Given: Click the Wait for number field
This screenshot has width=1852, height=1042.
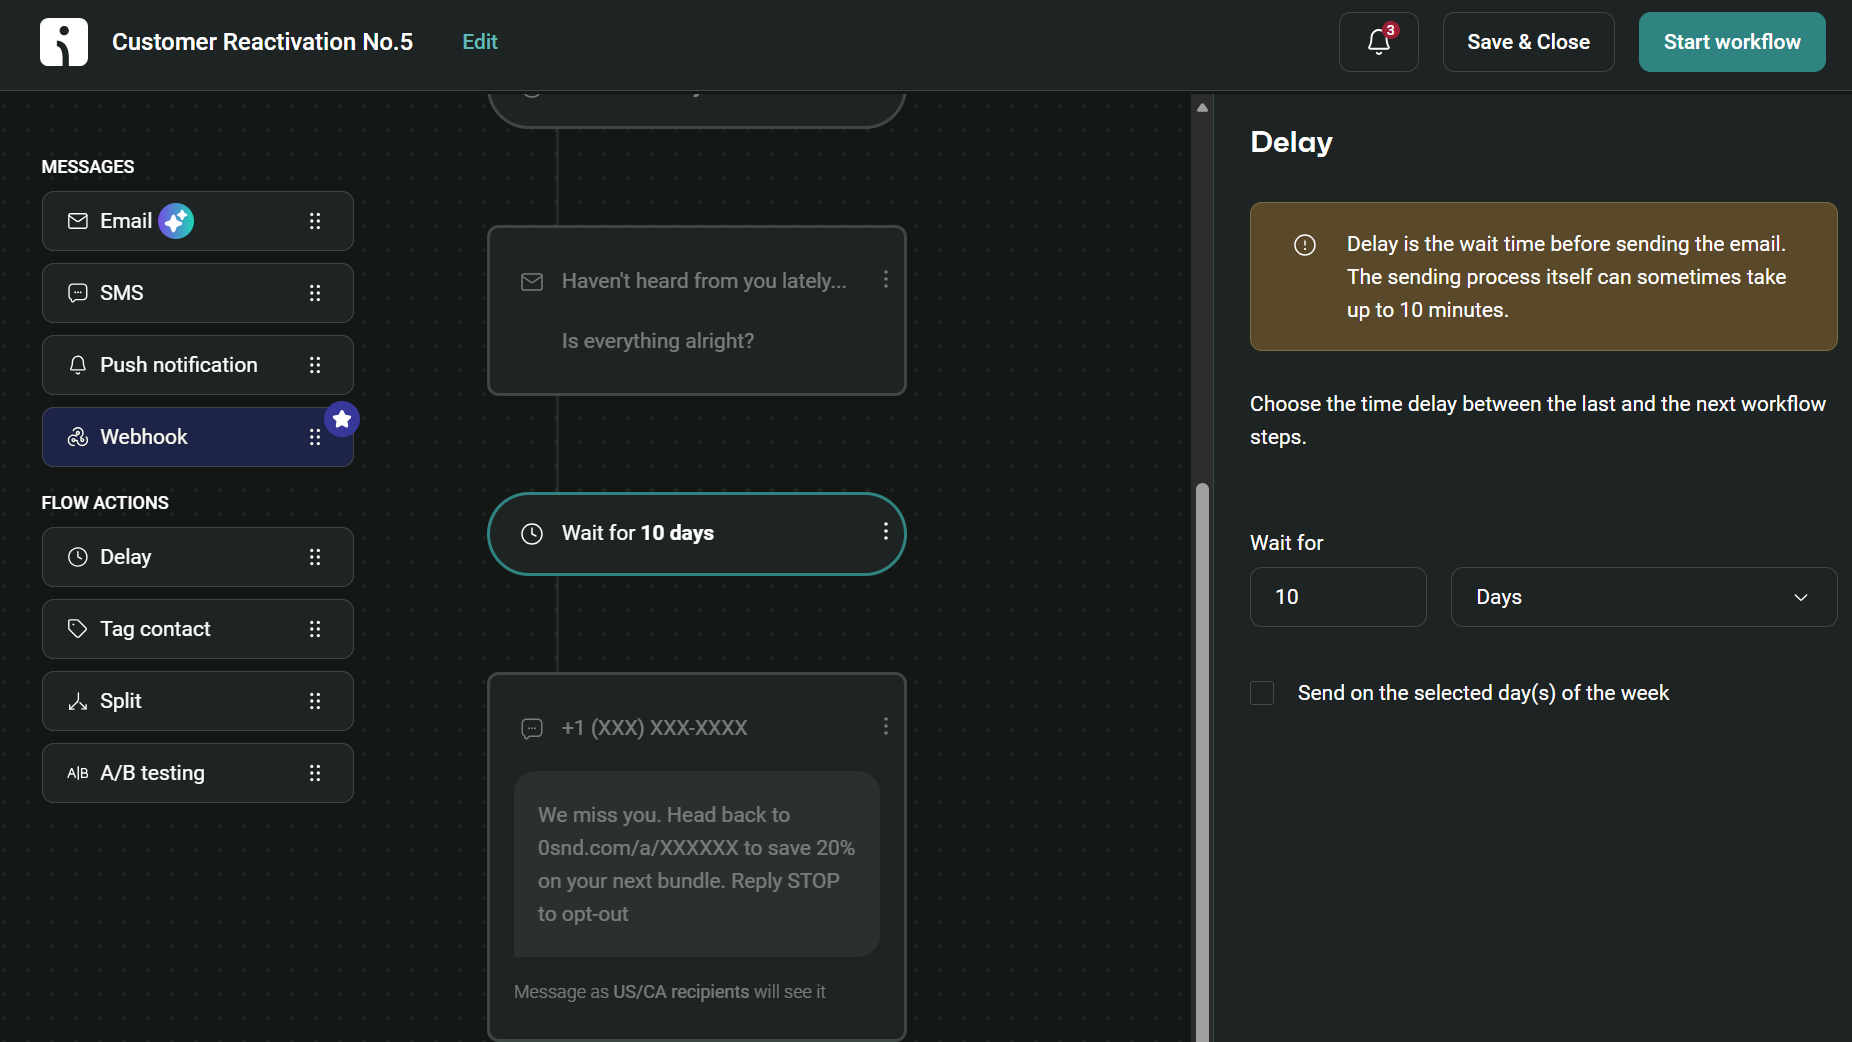Looking at the screenshot, I should click(x=1338, y=597).
